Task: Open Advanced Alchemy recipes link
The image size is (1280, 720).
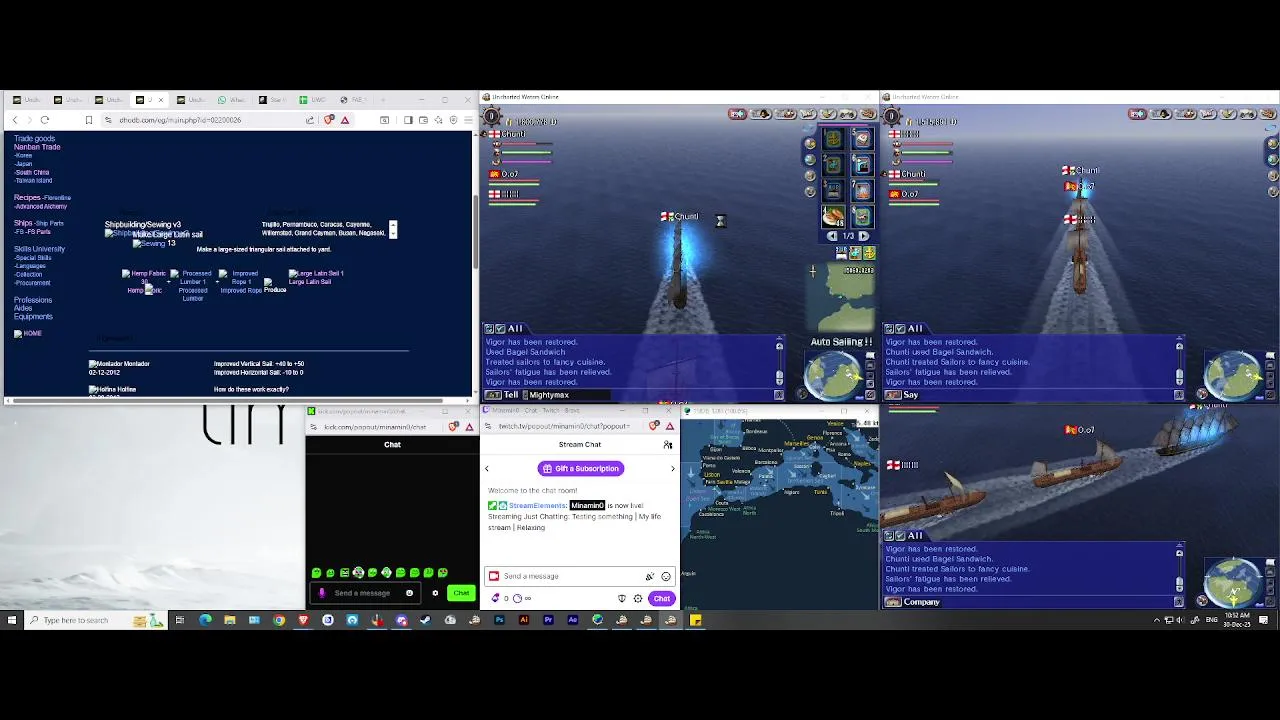Action: click(41, 206)
